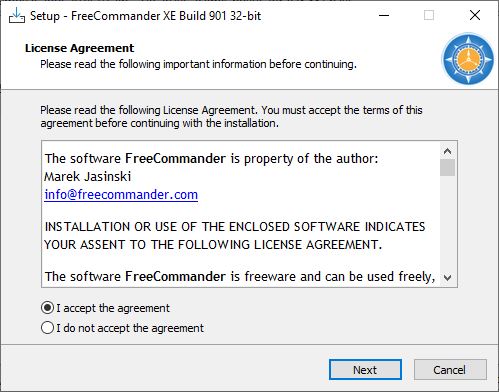Click the scrollbar track below the thumb
Image resolution: width=499 pixels, height=392 pixels.
(x=447, y=223)
